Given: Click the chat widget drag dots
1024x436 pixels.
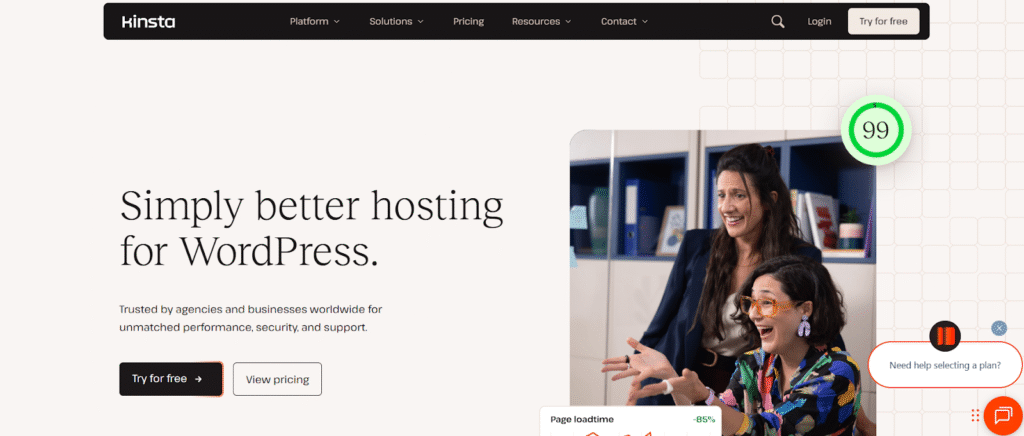Looking at the screenshot, I should 975,415.
